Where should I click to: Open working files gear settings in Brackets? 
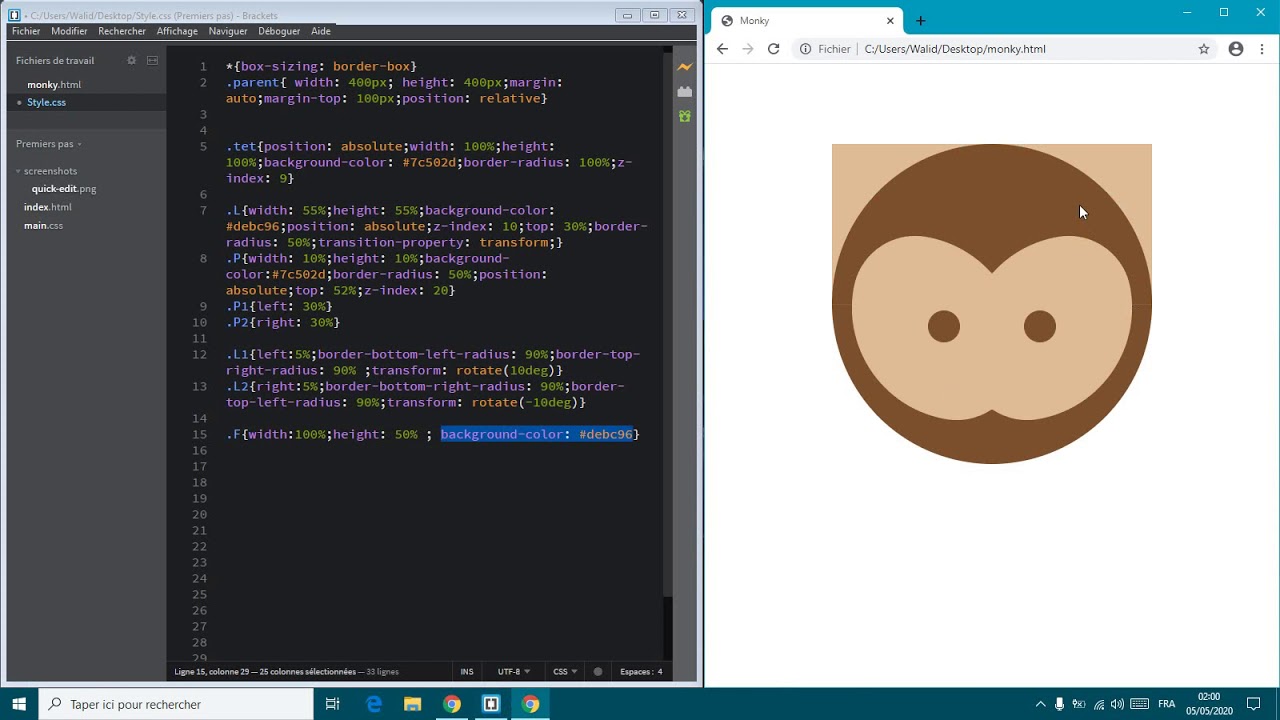(x=131, y=60)
